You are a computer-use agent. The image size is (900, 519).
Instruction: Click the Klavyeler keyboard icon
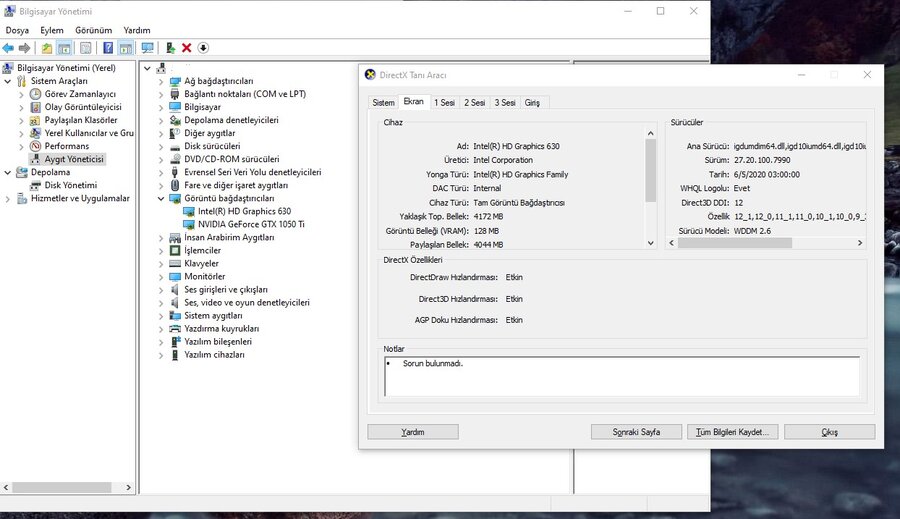(x=175, y=264)
